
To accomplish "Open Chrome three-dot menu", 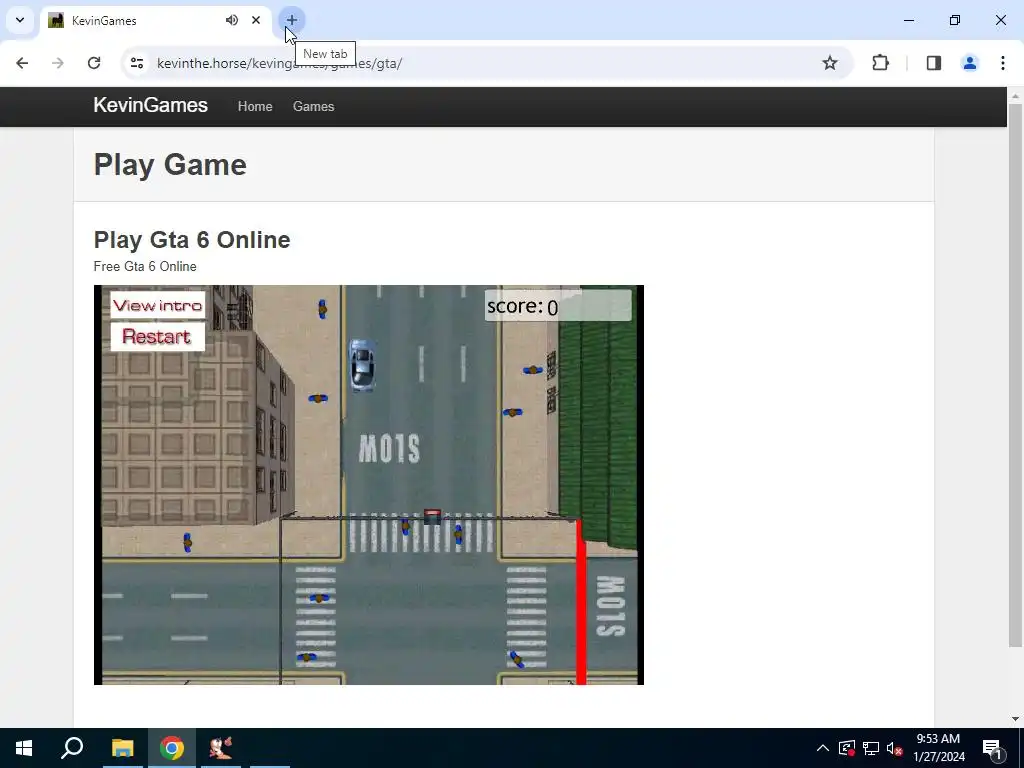I will (1002, 63).
